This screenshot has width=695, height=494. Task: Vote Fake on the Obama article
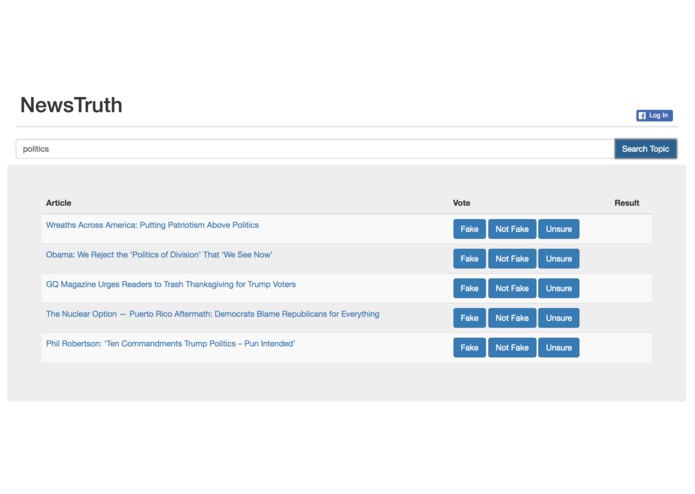click(469, 259)
